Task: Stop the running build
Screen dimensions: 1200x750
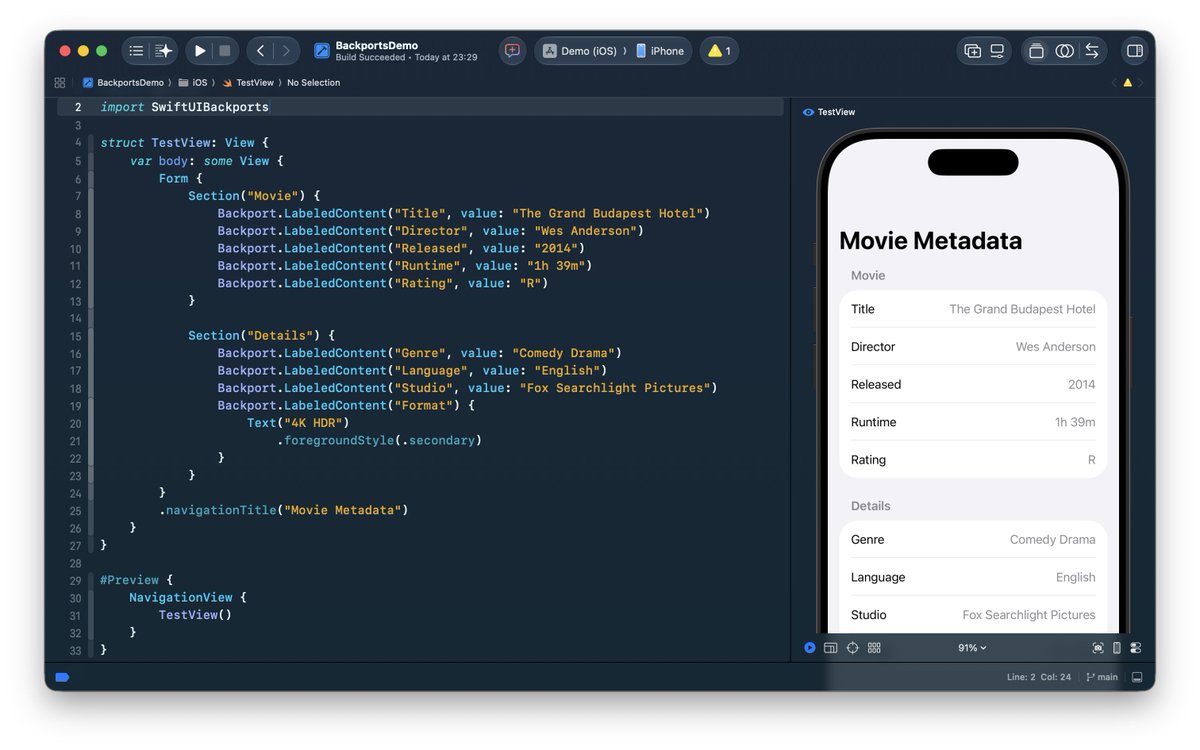Action: [x=225, y=51]
